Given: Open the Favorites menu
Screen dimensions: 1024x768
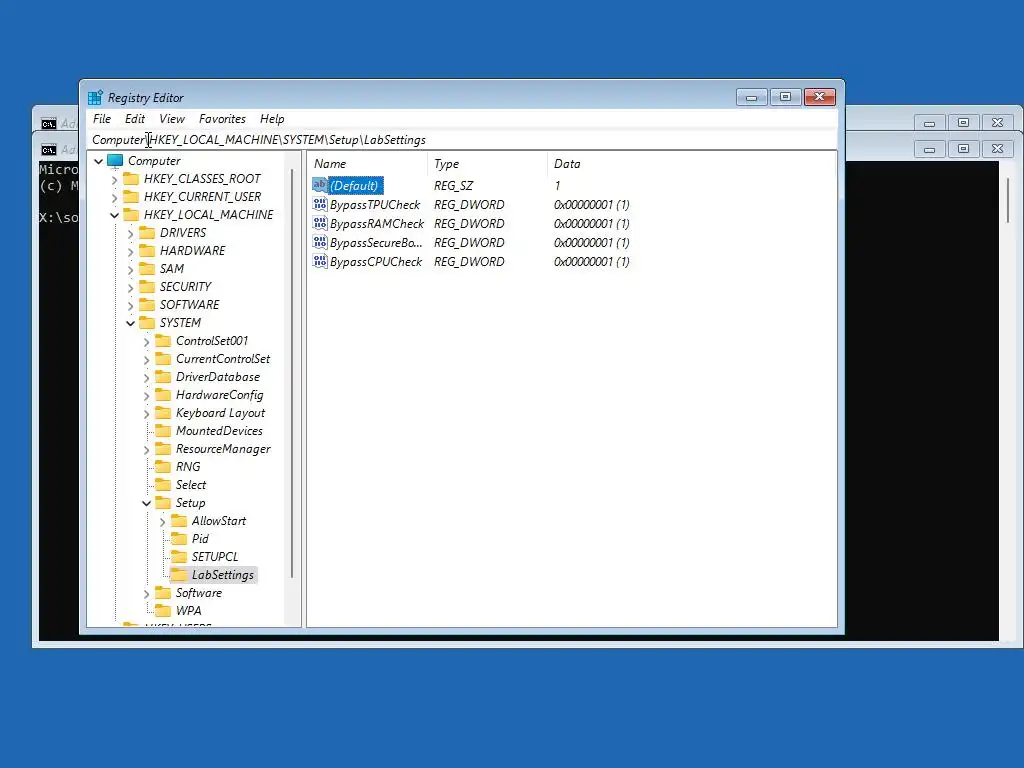Looking at the screenshot, I should tap(222, 119).
